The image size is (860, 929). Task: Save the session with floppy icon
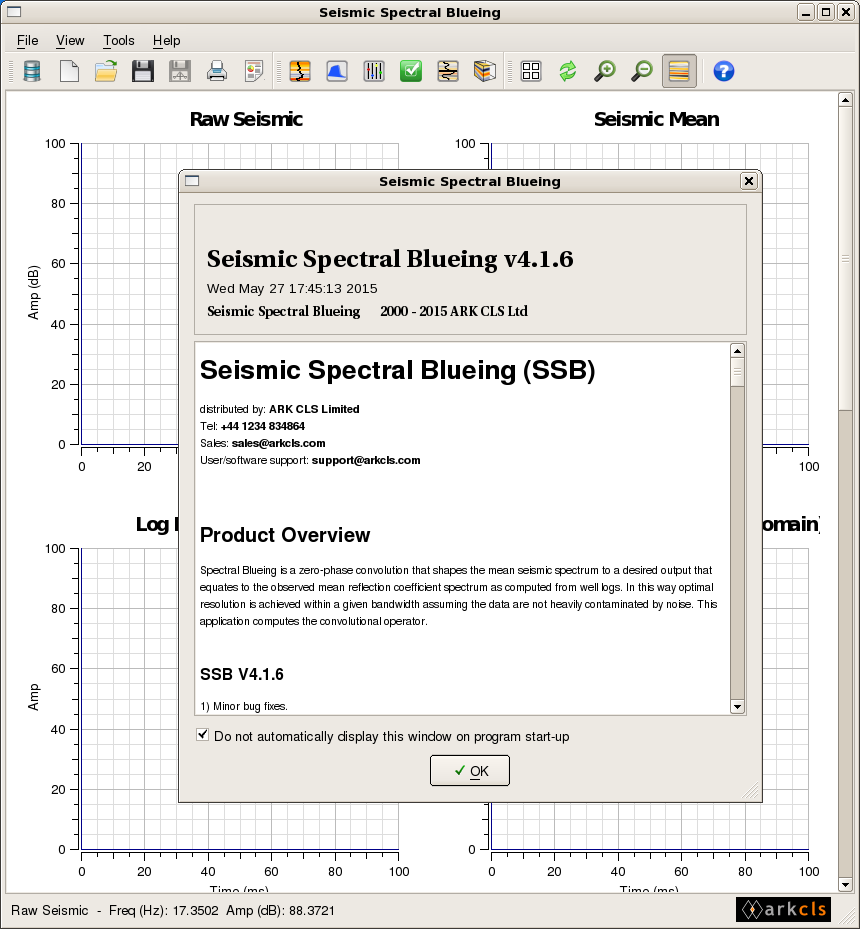[x=143, y=71]
